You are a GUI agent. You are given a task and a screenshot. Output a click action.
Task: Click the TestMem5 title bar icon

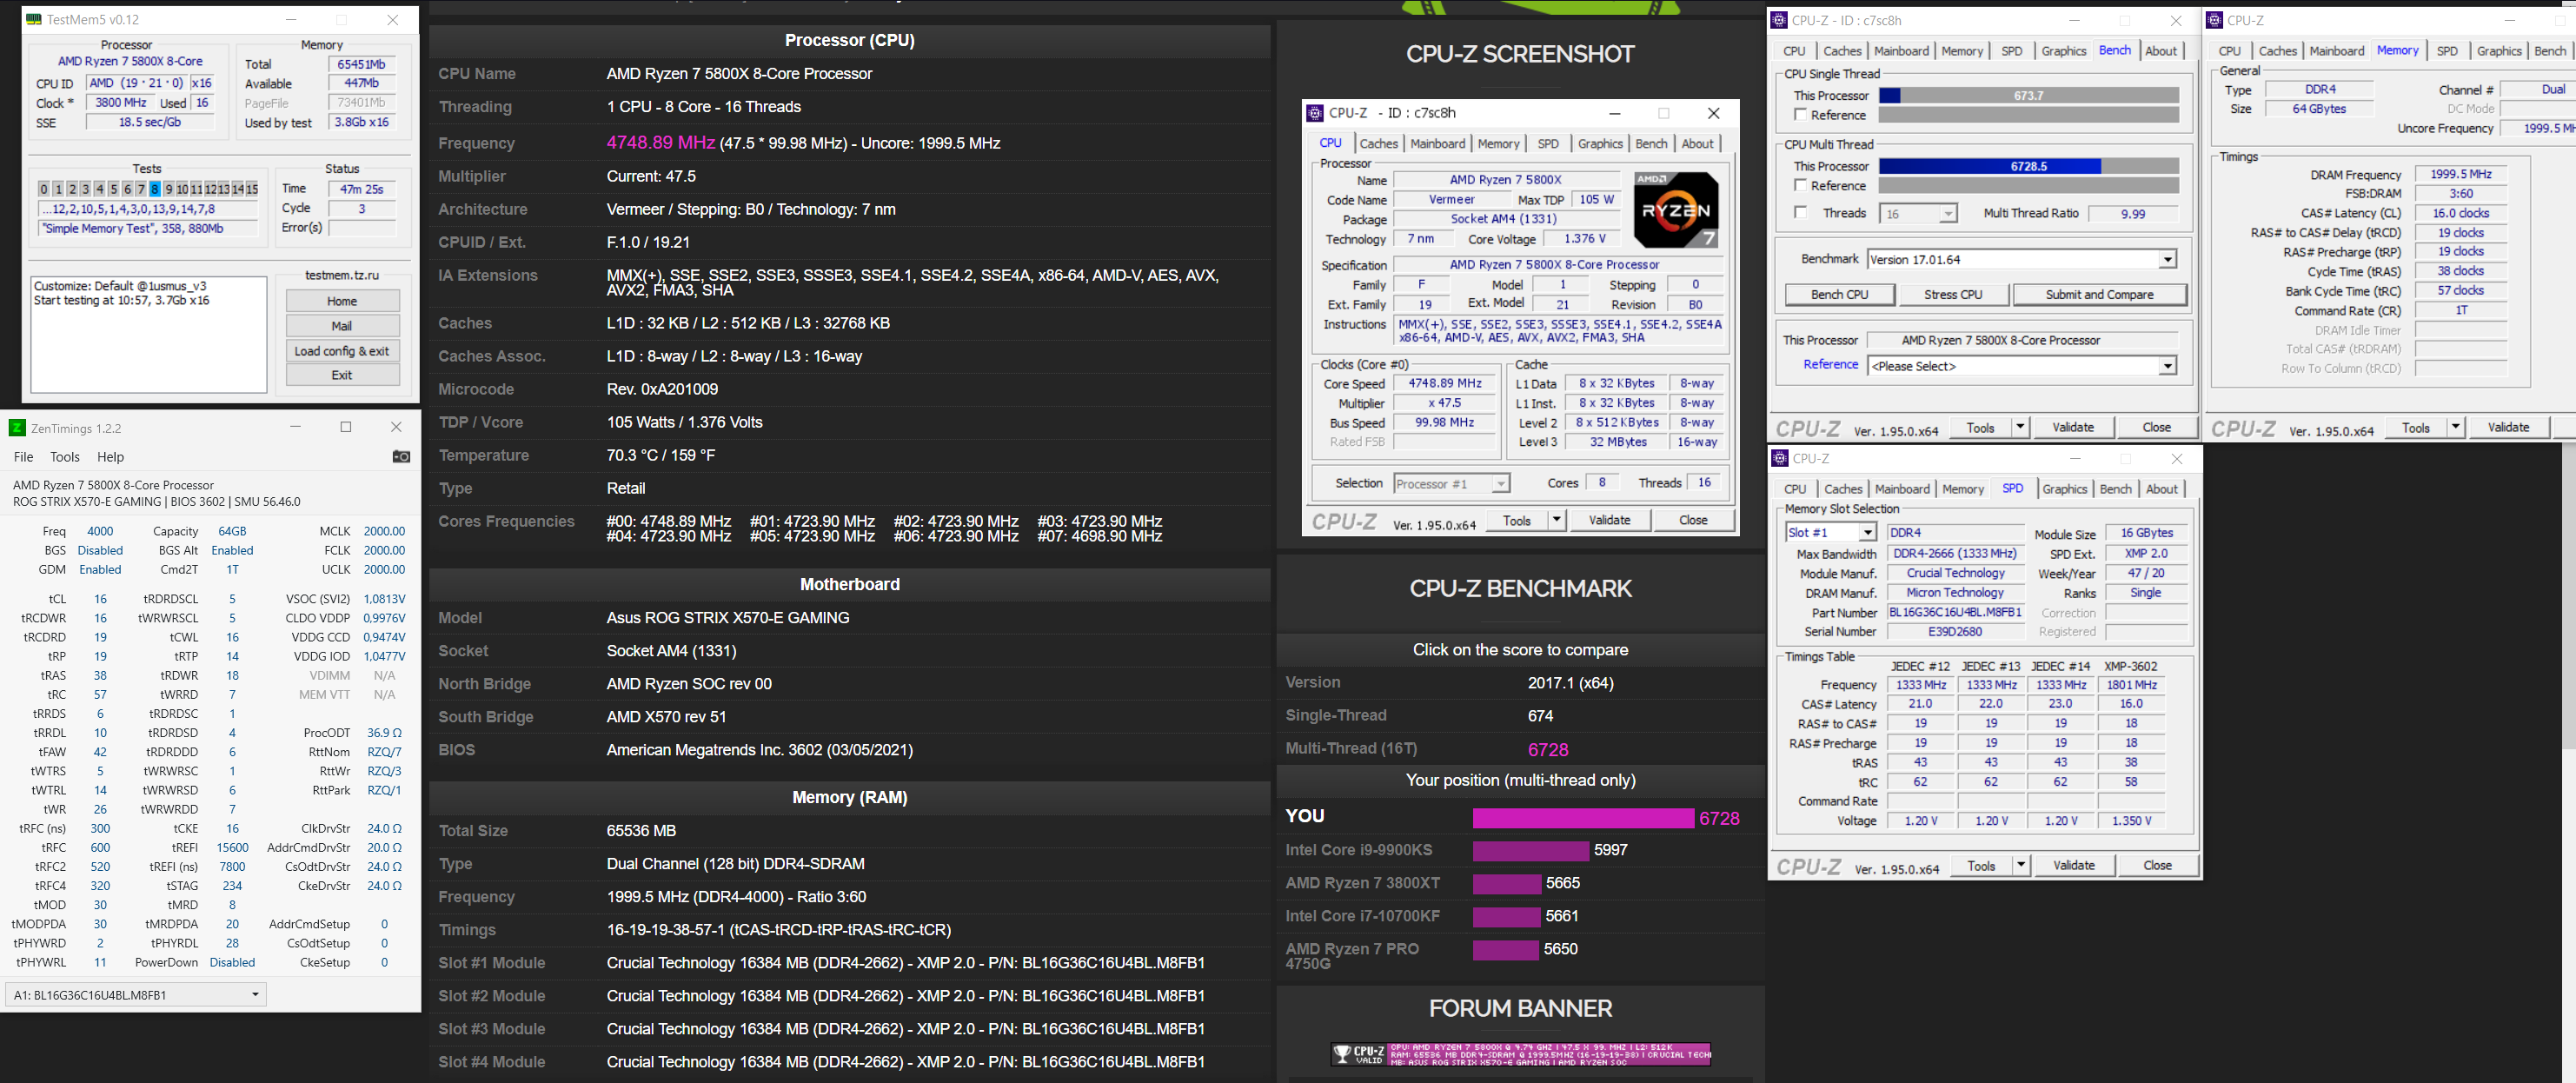click(34, 20)
